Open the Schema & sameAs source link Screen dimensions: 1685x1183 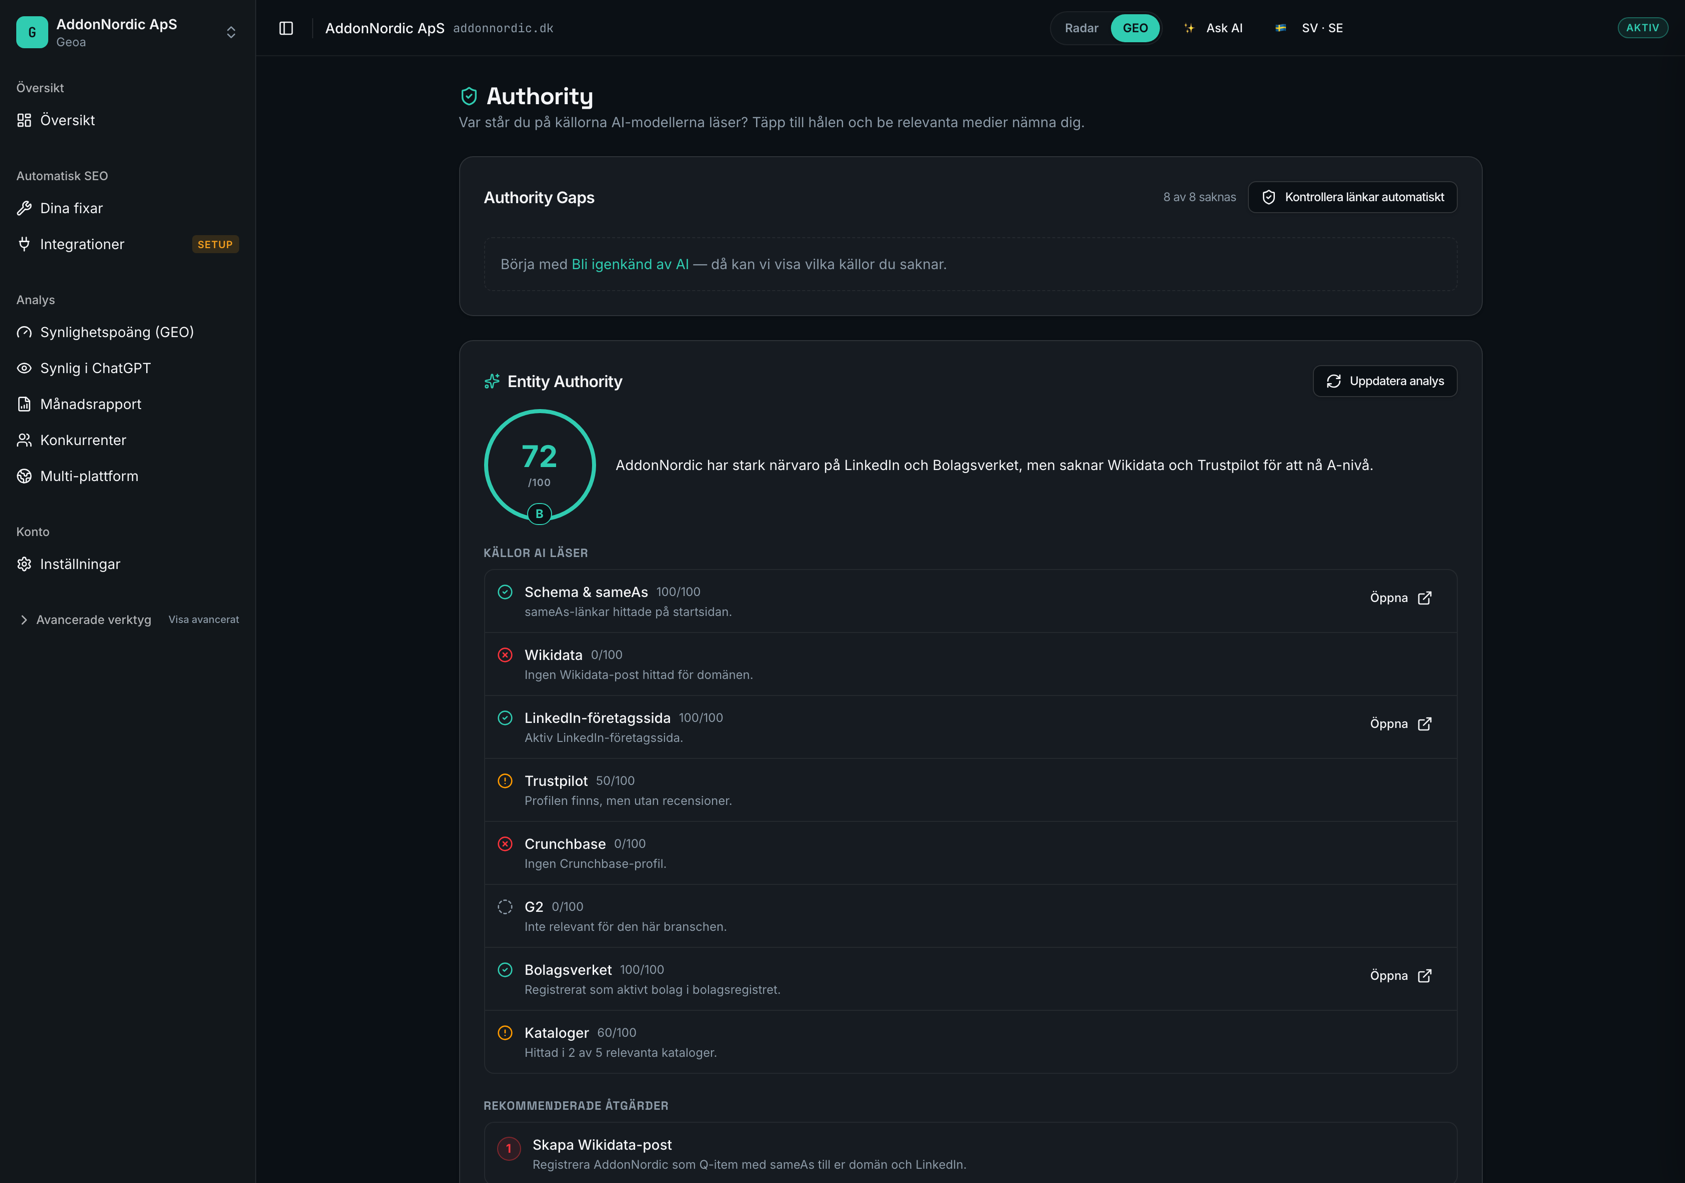point(1401,598)
